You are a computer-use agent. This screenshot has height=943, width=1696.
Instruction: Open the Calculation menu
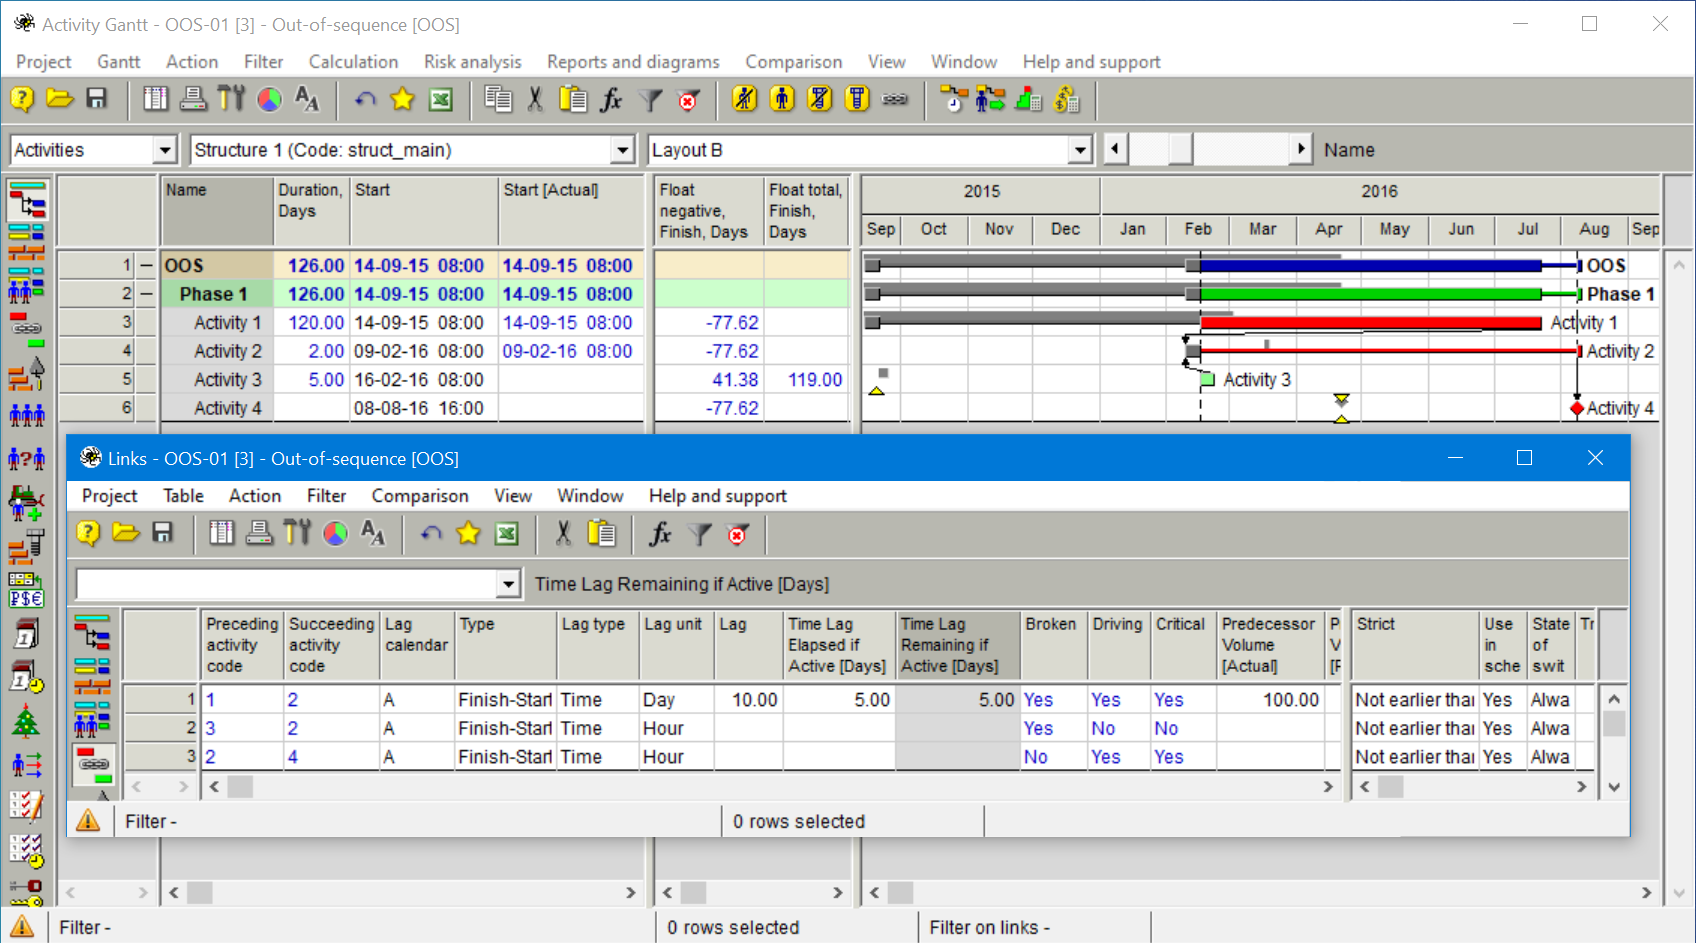353,62
